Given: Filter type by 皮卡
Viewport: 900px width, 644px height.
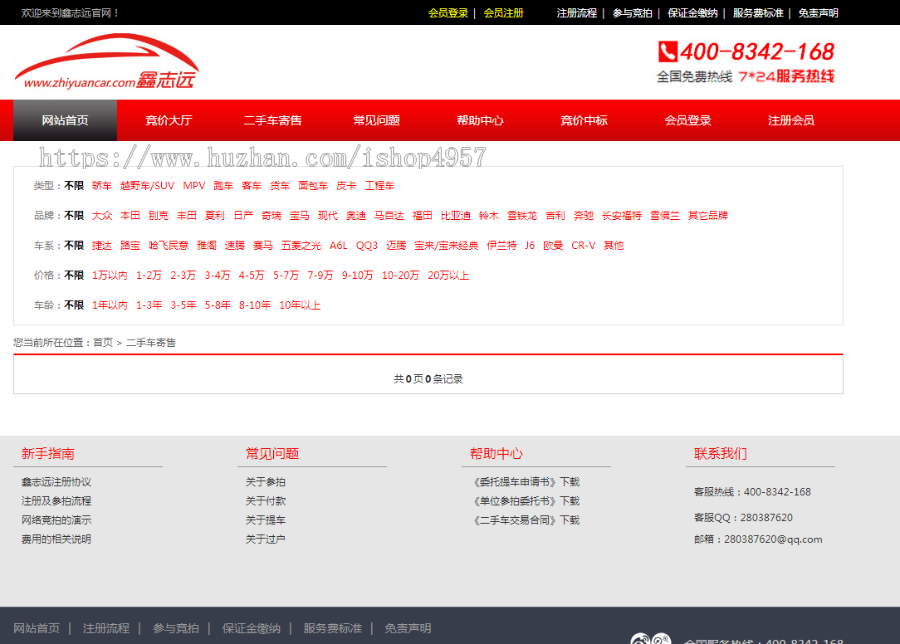Looking at the screenshot, I should click(x=346, y=186).
